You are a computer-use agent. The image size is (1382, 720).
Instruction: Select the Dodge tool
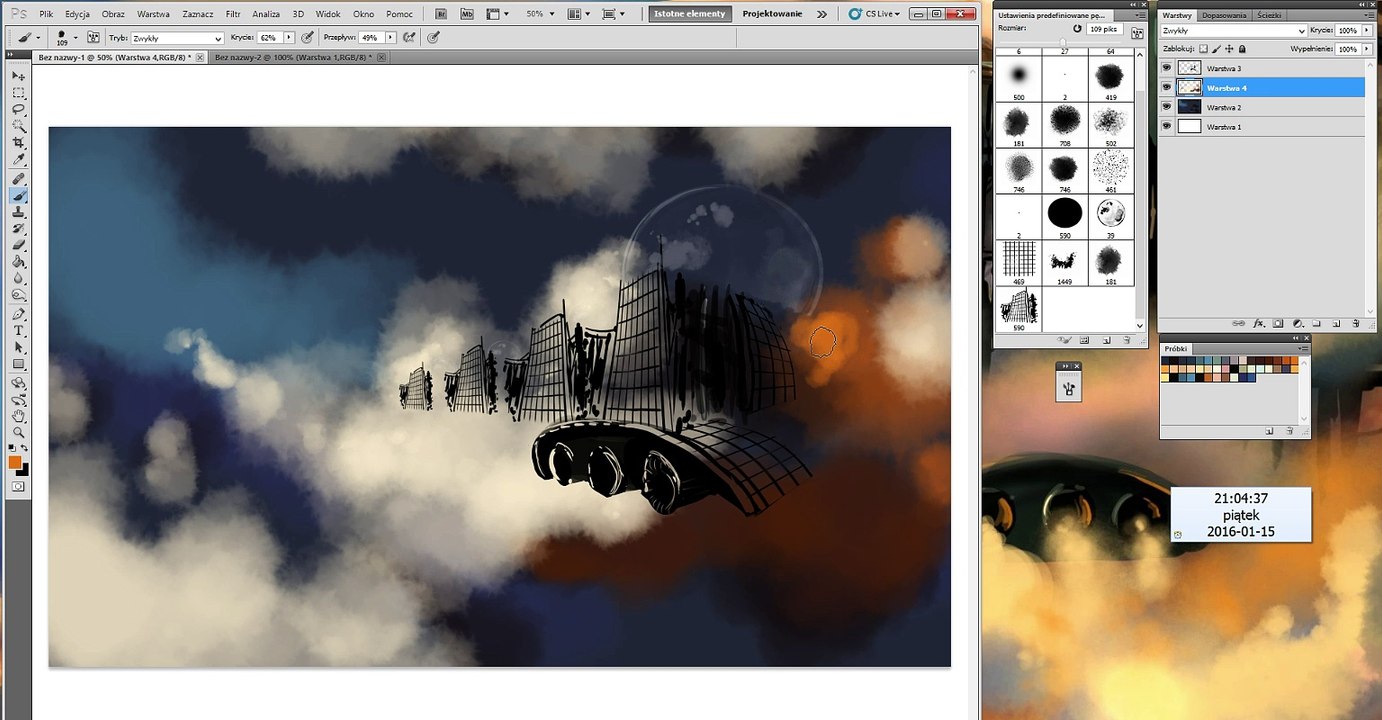(18, 297)
